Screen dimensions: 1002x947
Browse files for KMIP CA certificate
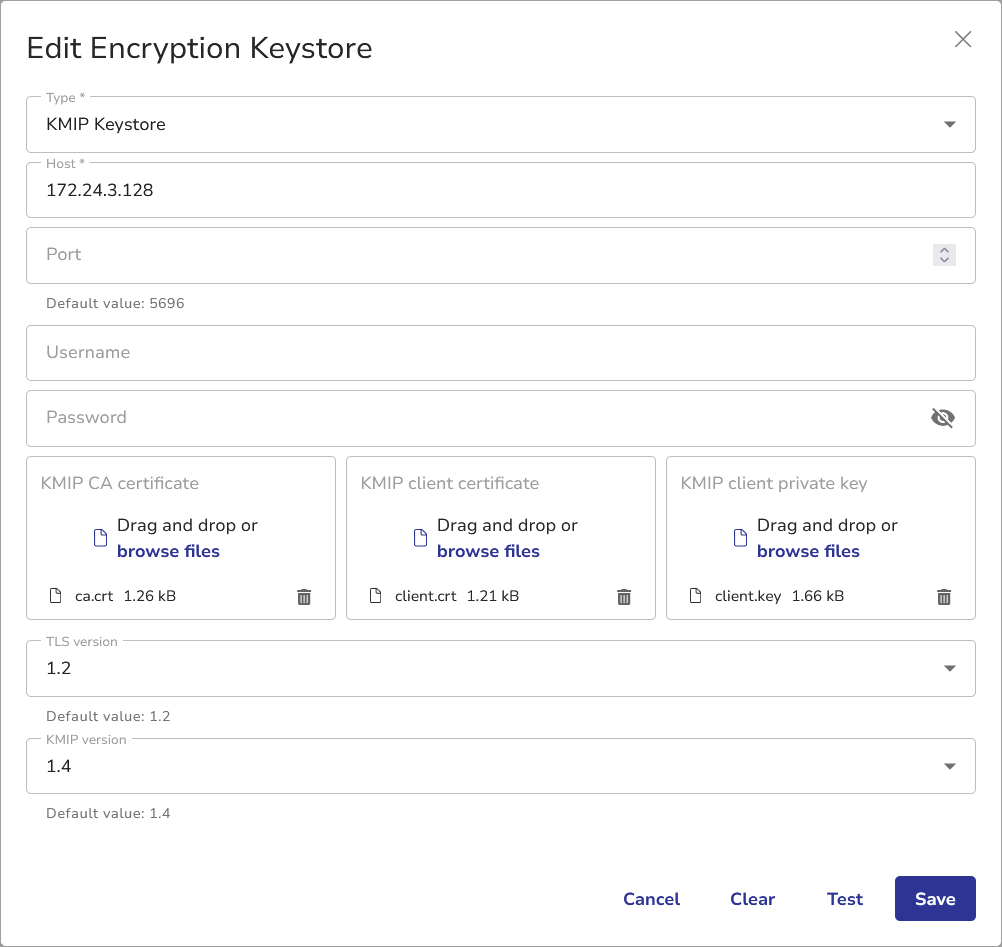(168, 551)
